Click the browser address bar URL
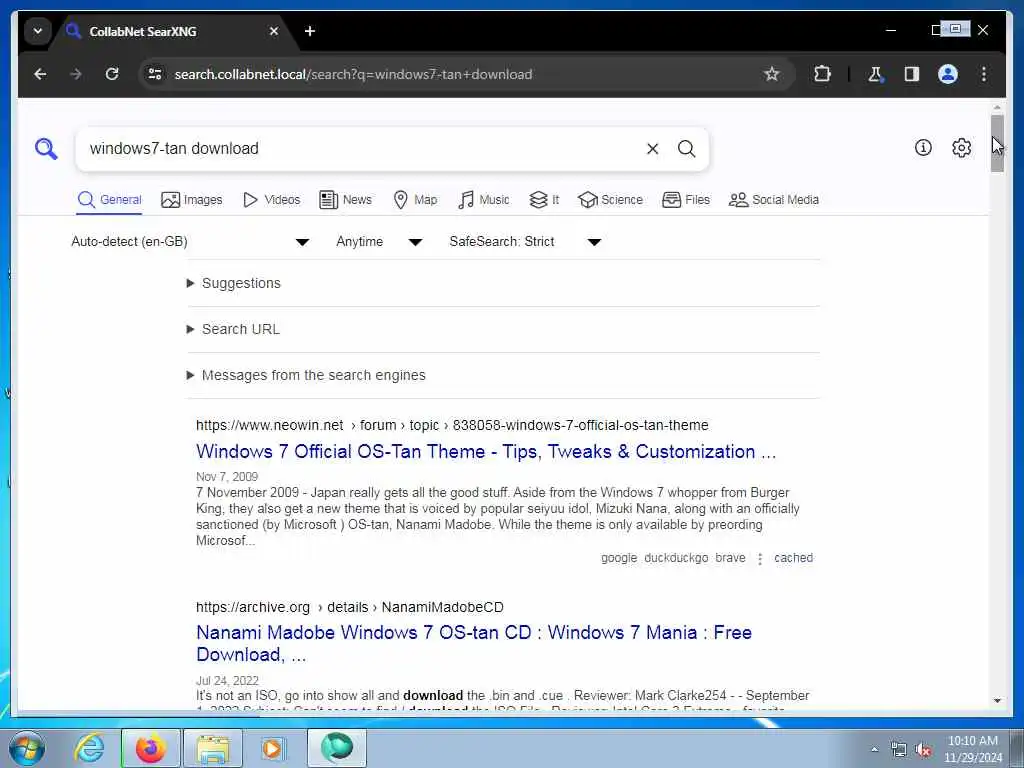The width and height of the screenshot is (1024, 768). click(x=353, y=74)
